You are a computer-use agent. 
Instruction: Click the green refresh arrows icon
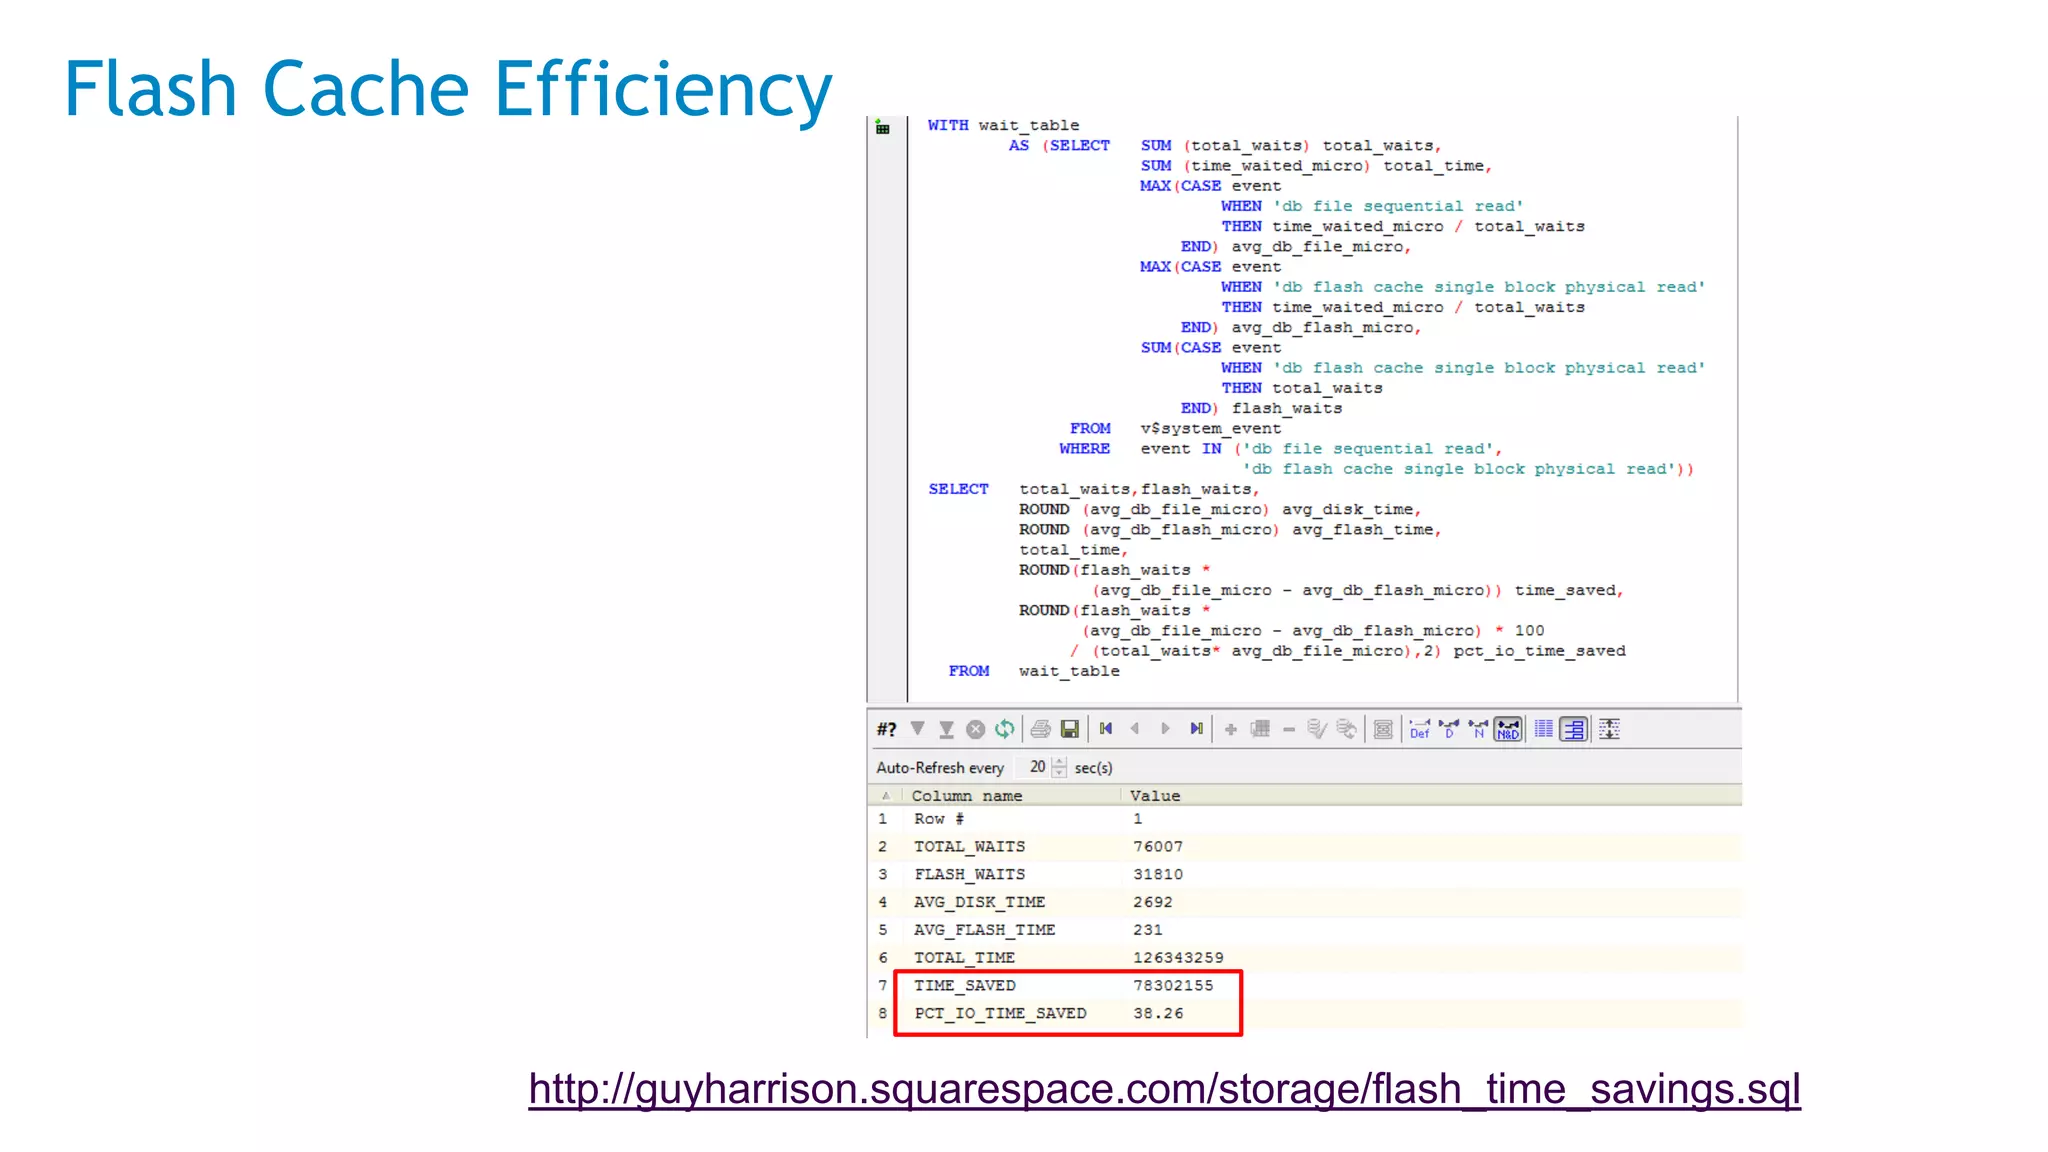(1005, 729)
